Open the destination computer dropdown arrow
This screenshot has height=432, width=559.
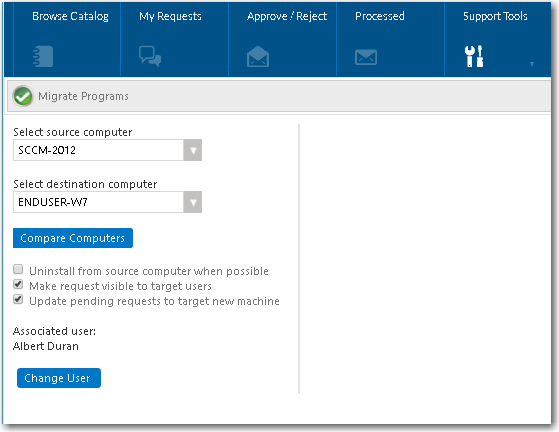coord(193,202)
